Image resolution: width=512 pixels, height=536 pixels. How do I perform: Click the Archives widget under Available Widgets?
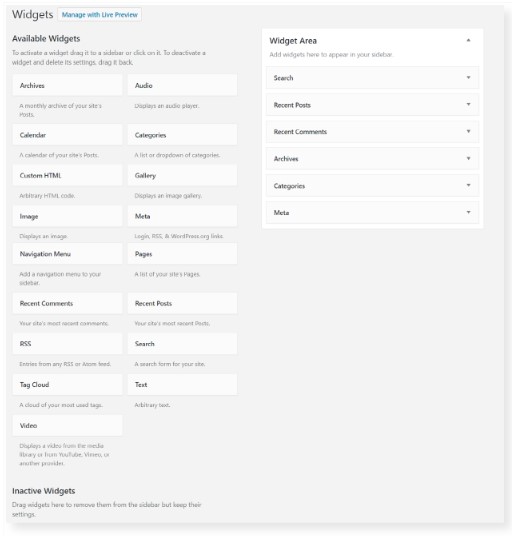coord(67,85)
